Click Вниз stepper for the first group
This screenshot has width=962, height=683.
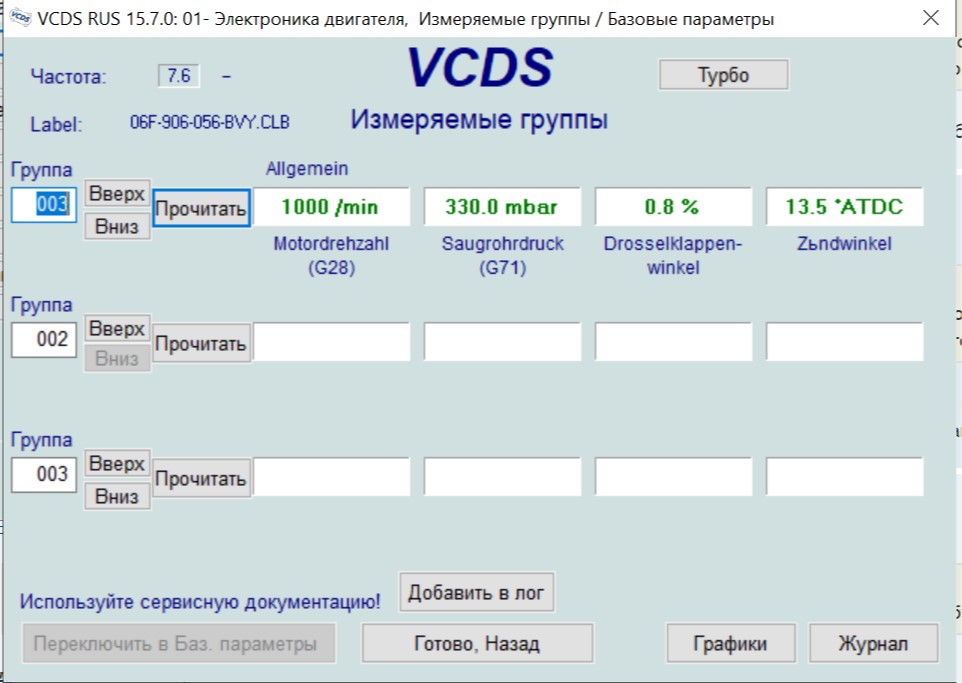117,226
